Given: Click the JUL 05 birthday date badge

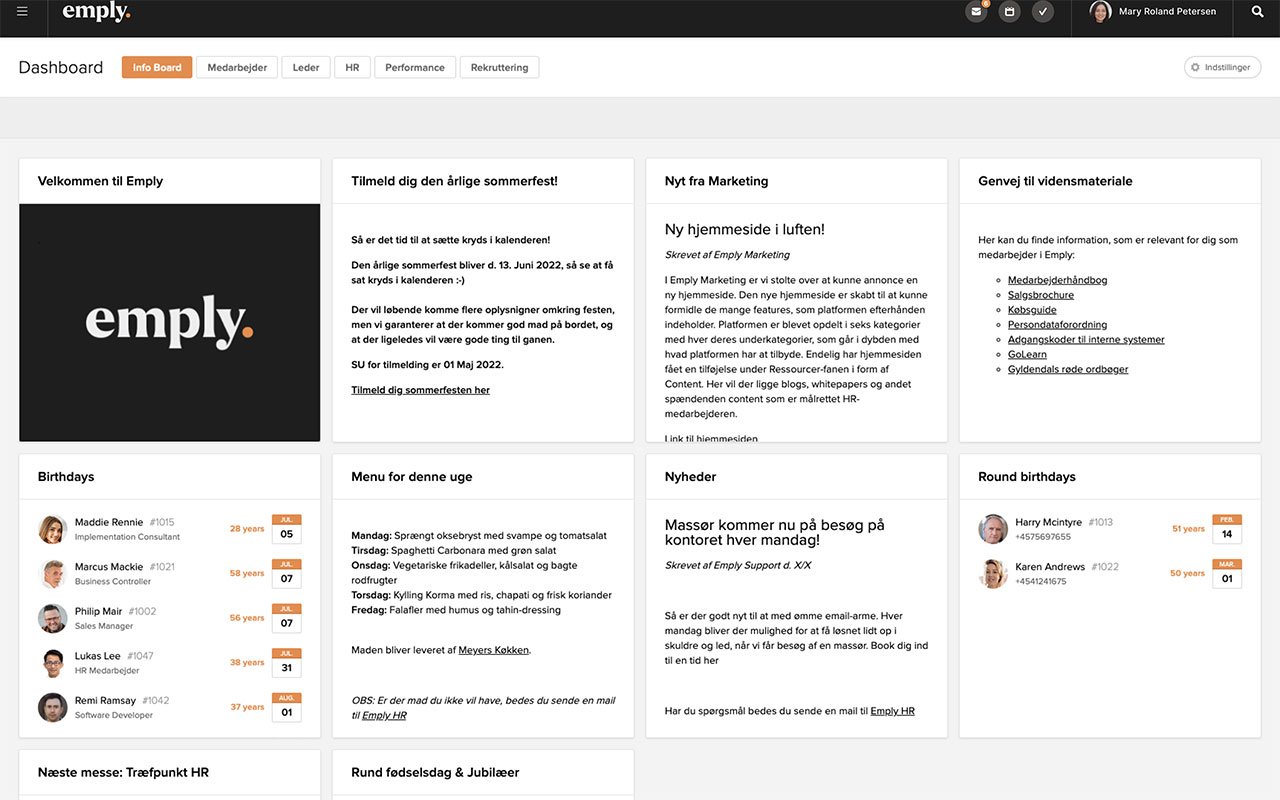Looking at the screenshot, I should 286,529.
